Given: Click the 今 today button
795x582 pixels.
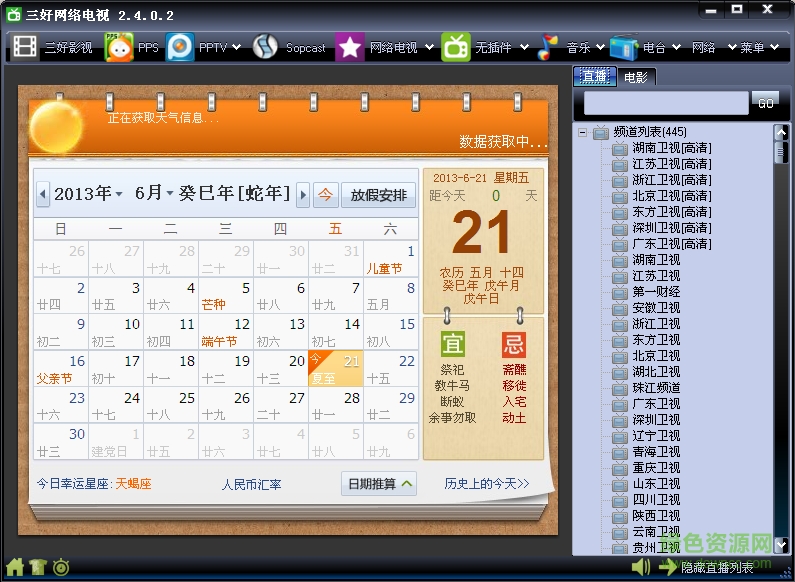Looking at the screenshot, I should [x=326, y=195].
